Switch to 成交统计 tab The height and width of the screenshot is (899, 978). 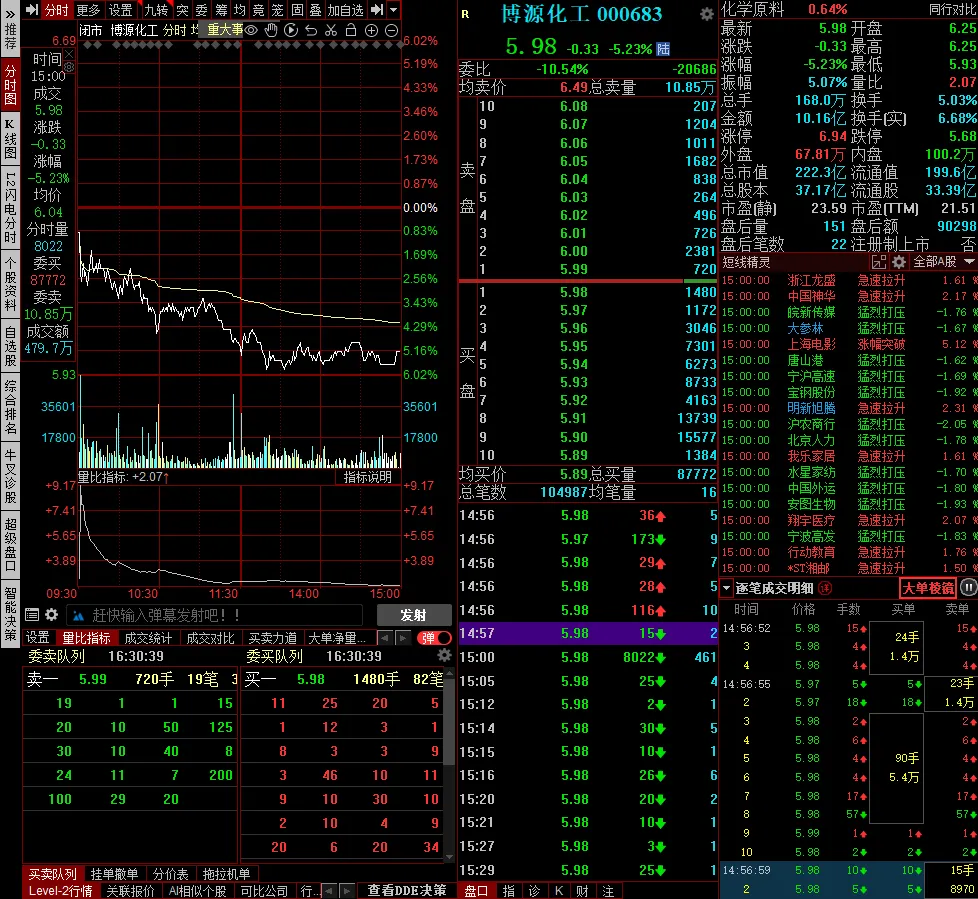pyautogui.click(x=148, y=638)
